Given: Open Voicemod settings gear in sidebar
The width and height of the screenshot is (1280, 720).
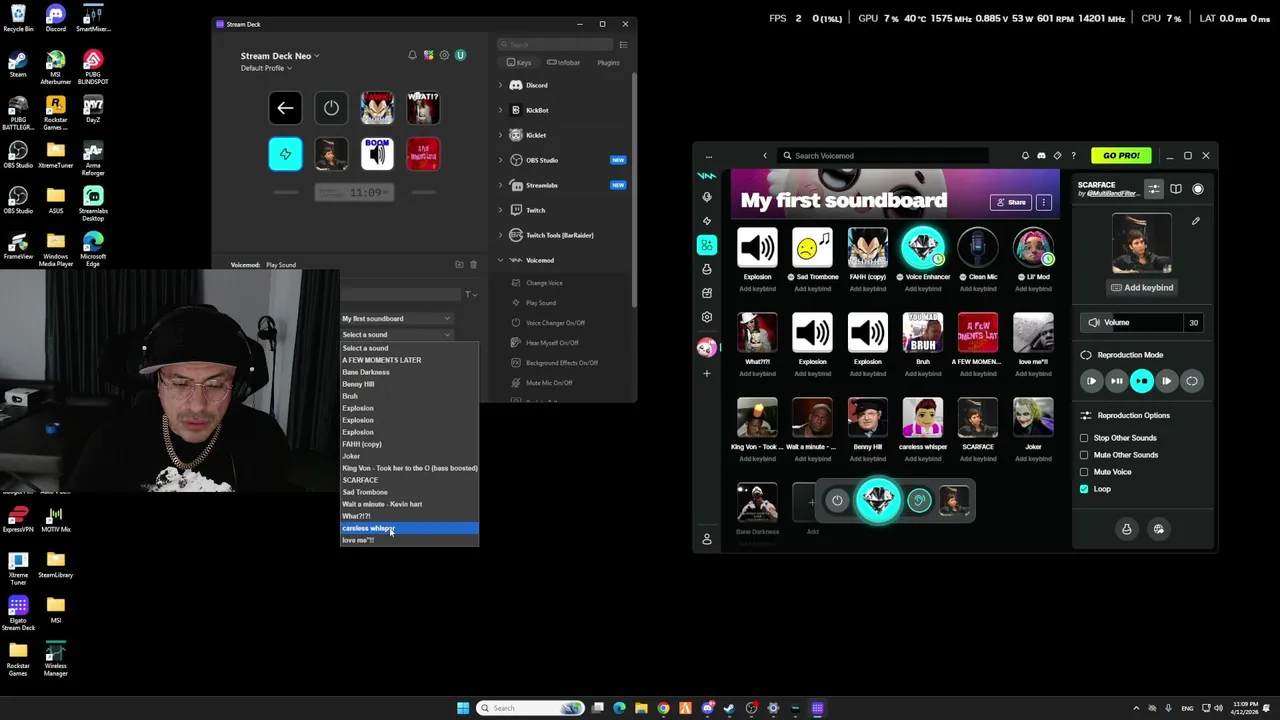Looking at the screenshot, I should click(707, 317).
